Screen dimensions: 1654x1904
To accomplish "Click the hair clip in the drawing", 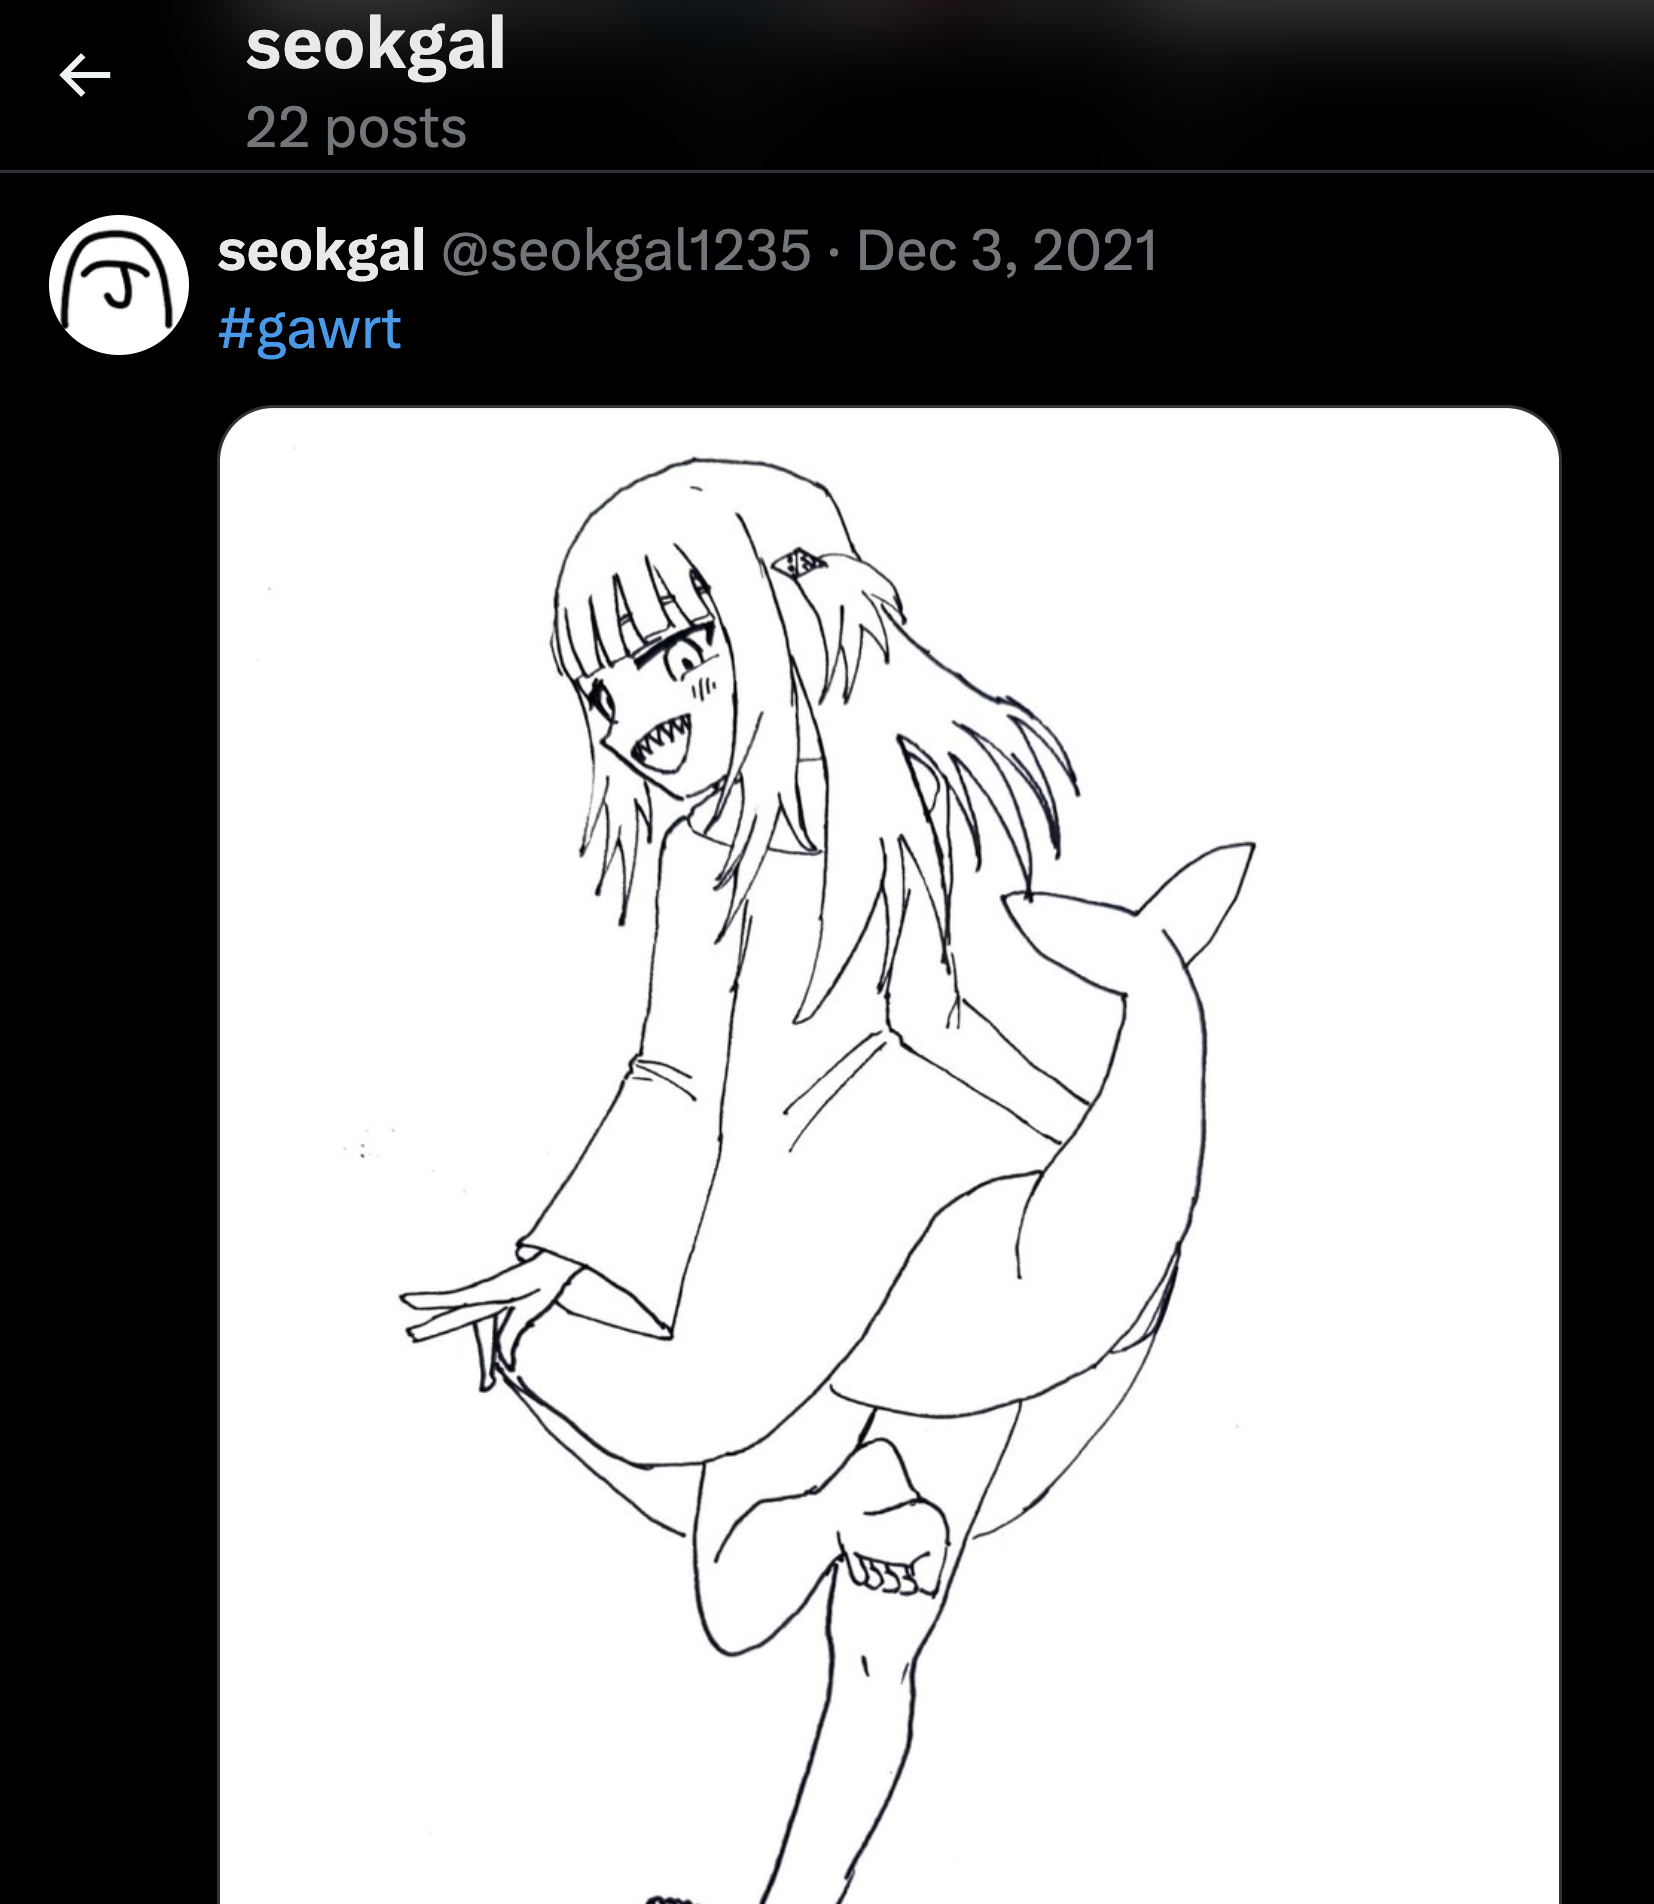I will (799, 563).
